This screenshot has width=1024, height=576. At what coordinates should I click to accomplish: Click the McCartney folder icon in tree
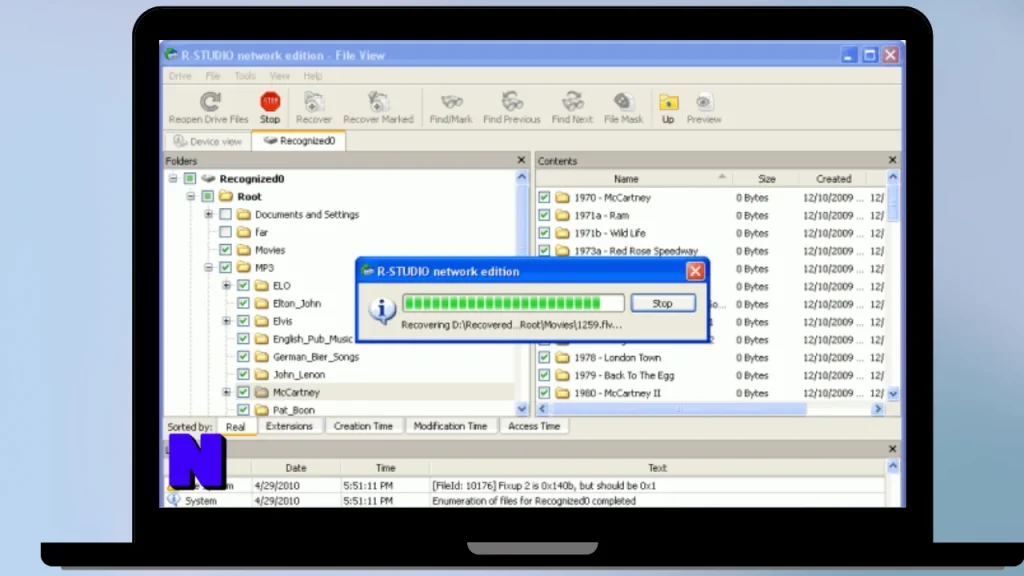pyautogui.click(x=262, y=392)
